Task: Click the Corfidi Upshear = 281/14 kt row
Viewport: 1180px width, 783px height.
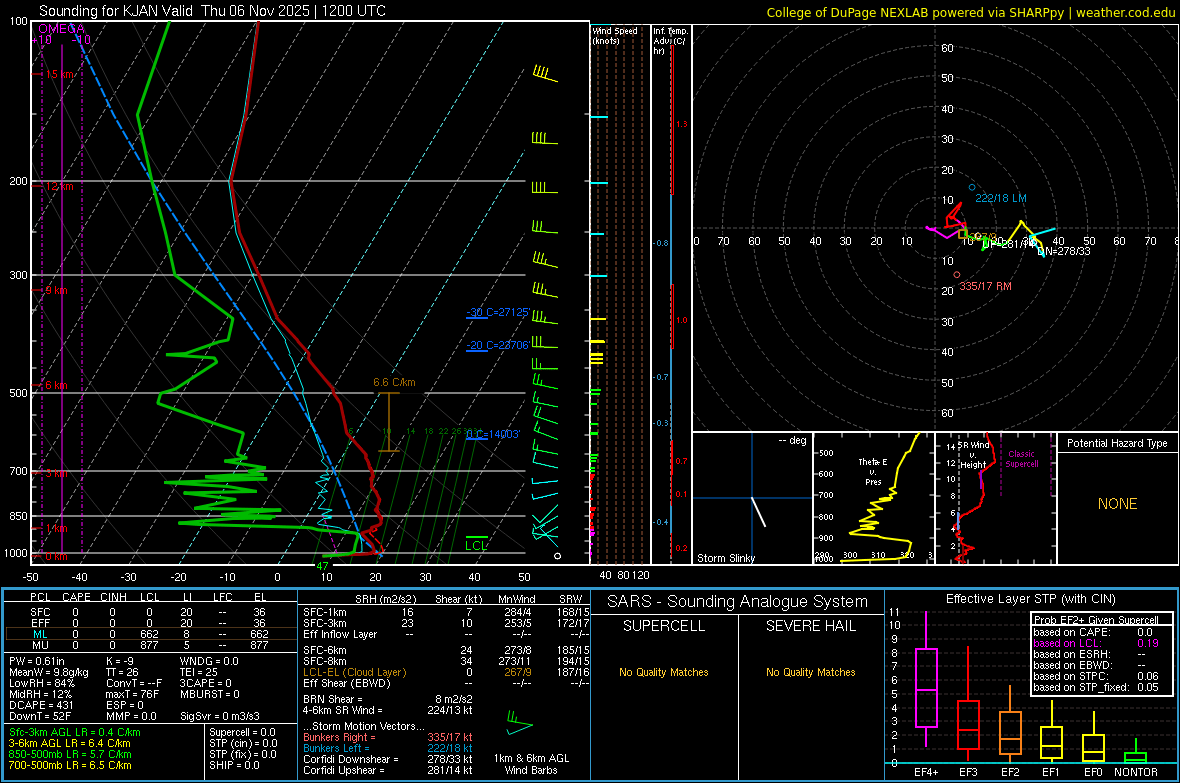Action: 388,770
